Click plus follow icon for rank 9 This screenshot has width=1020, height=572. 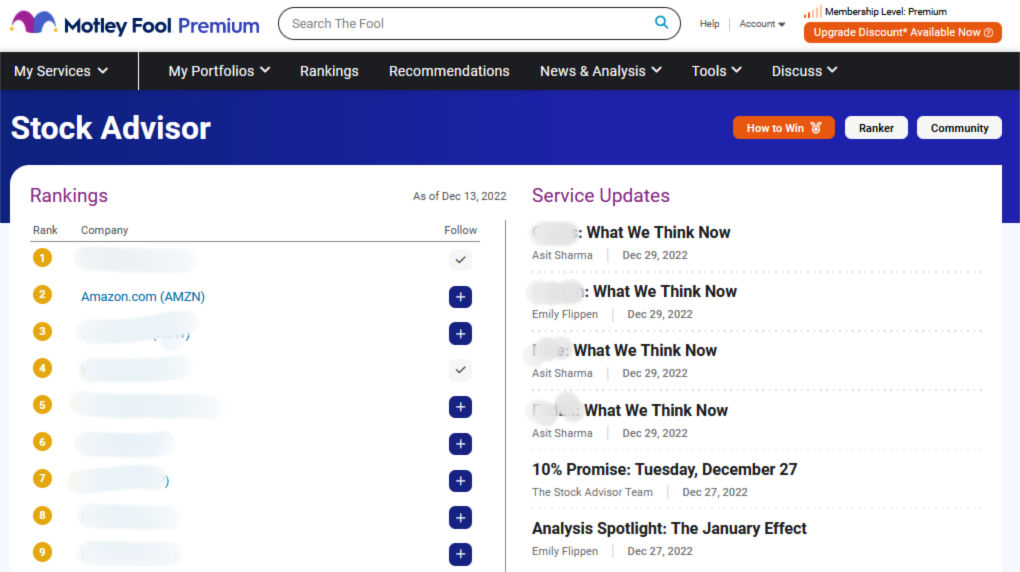460,554
